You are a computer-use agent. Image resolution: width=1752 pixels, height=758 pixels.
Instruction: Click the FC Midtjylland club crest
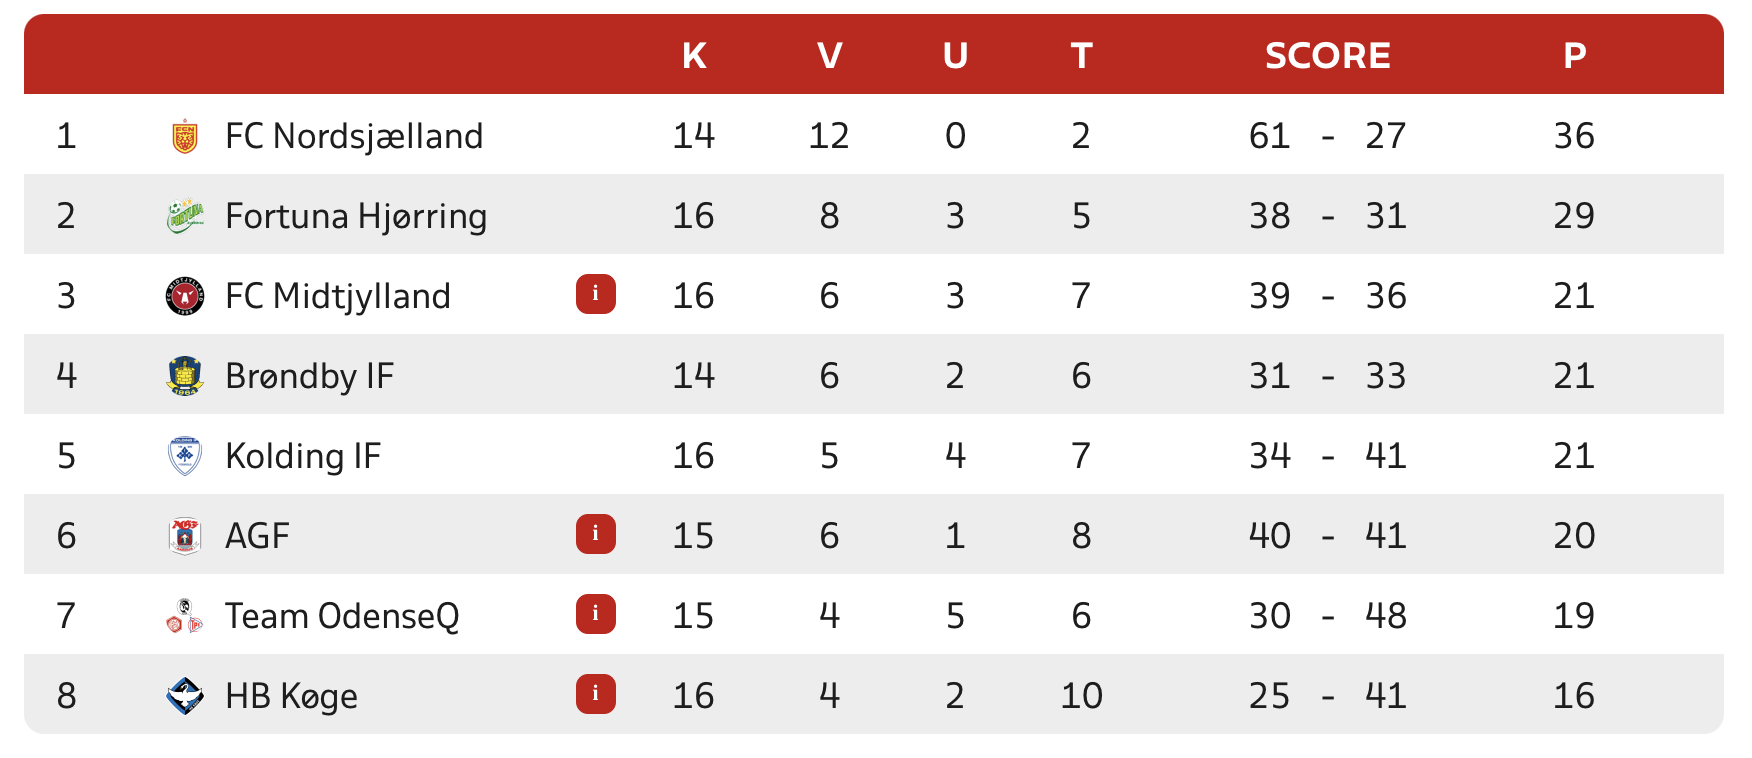click(185, 296)
